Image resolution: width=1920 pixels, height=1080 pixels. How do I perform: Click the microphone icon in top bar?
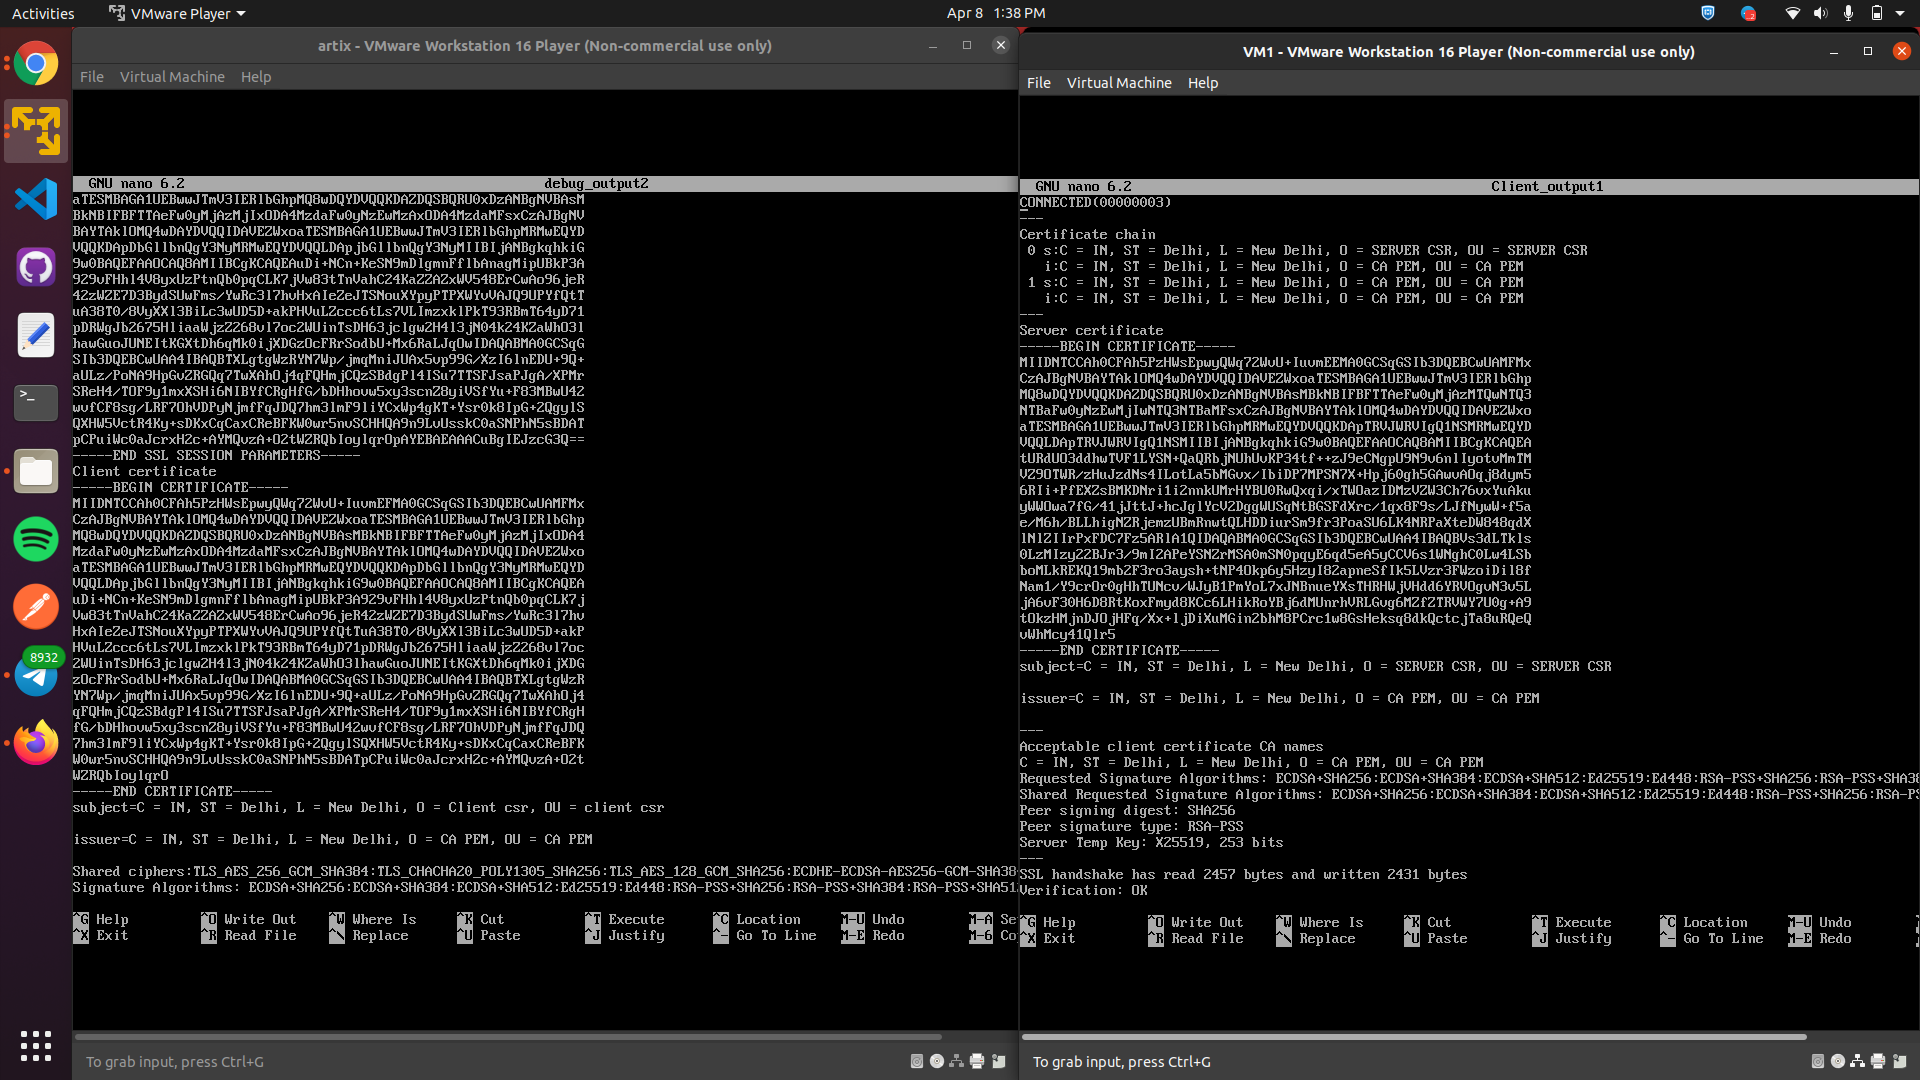point(1848,13)
